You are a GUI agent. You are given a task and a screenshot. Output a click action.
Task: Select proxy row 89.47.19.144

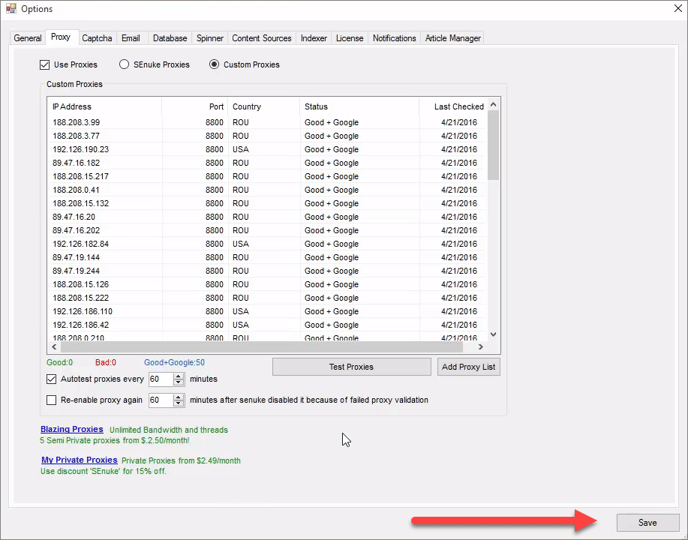268,257
